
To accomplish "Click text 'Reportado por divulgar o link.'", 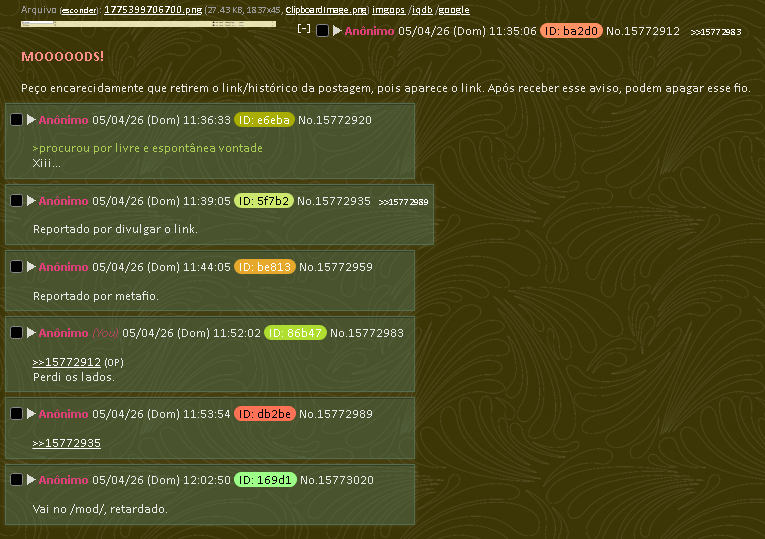I will click(115, 229).
